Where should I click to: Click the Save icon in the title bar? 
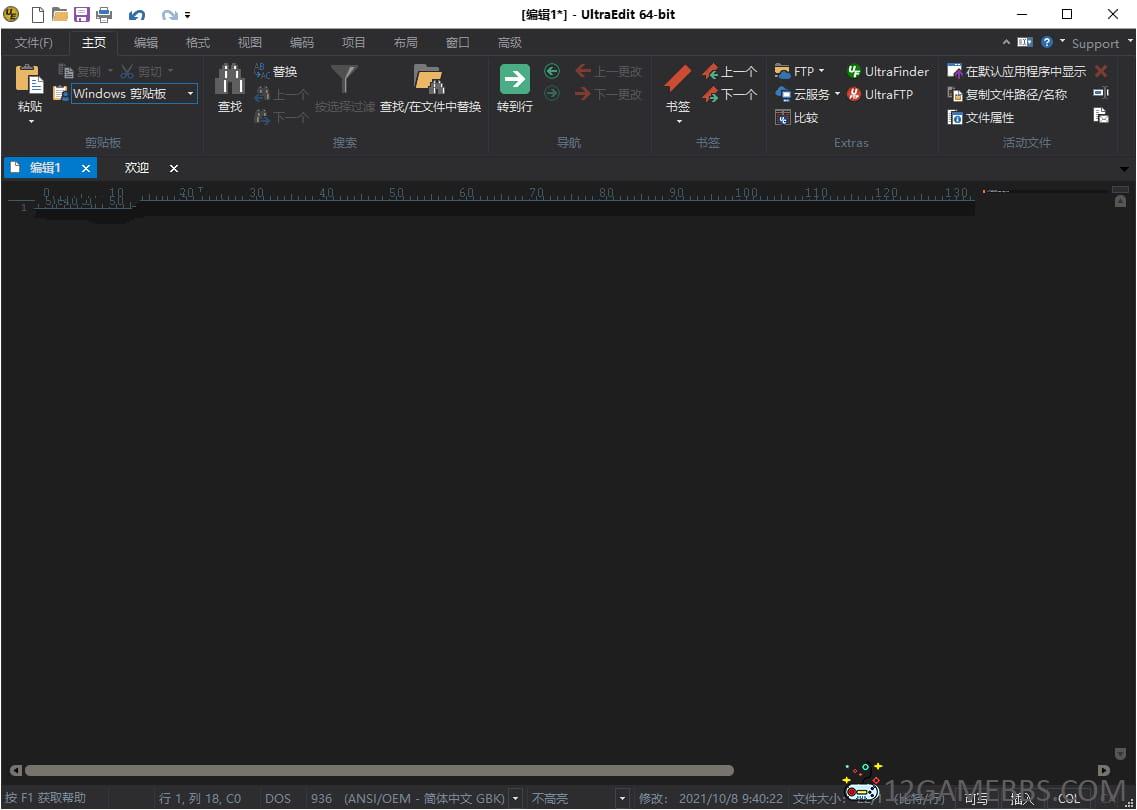pyautogui.click(x=82, y=14)
